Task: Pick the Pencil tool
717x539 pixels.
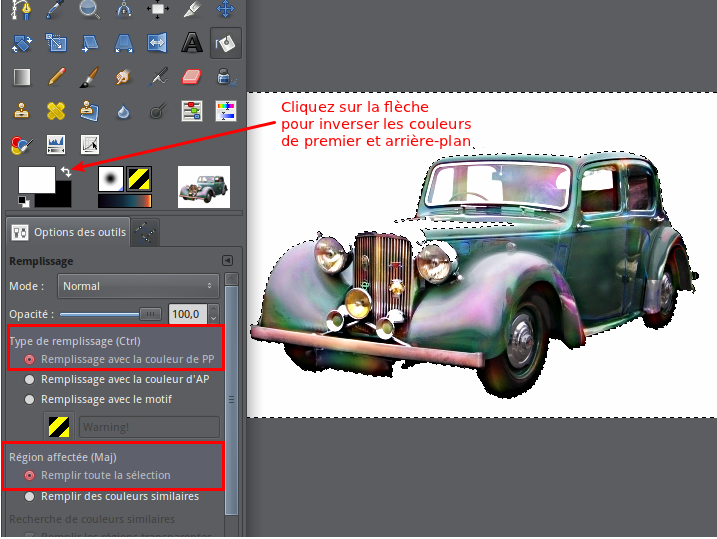Action: pyautogui.click(x=56, y=77)
